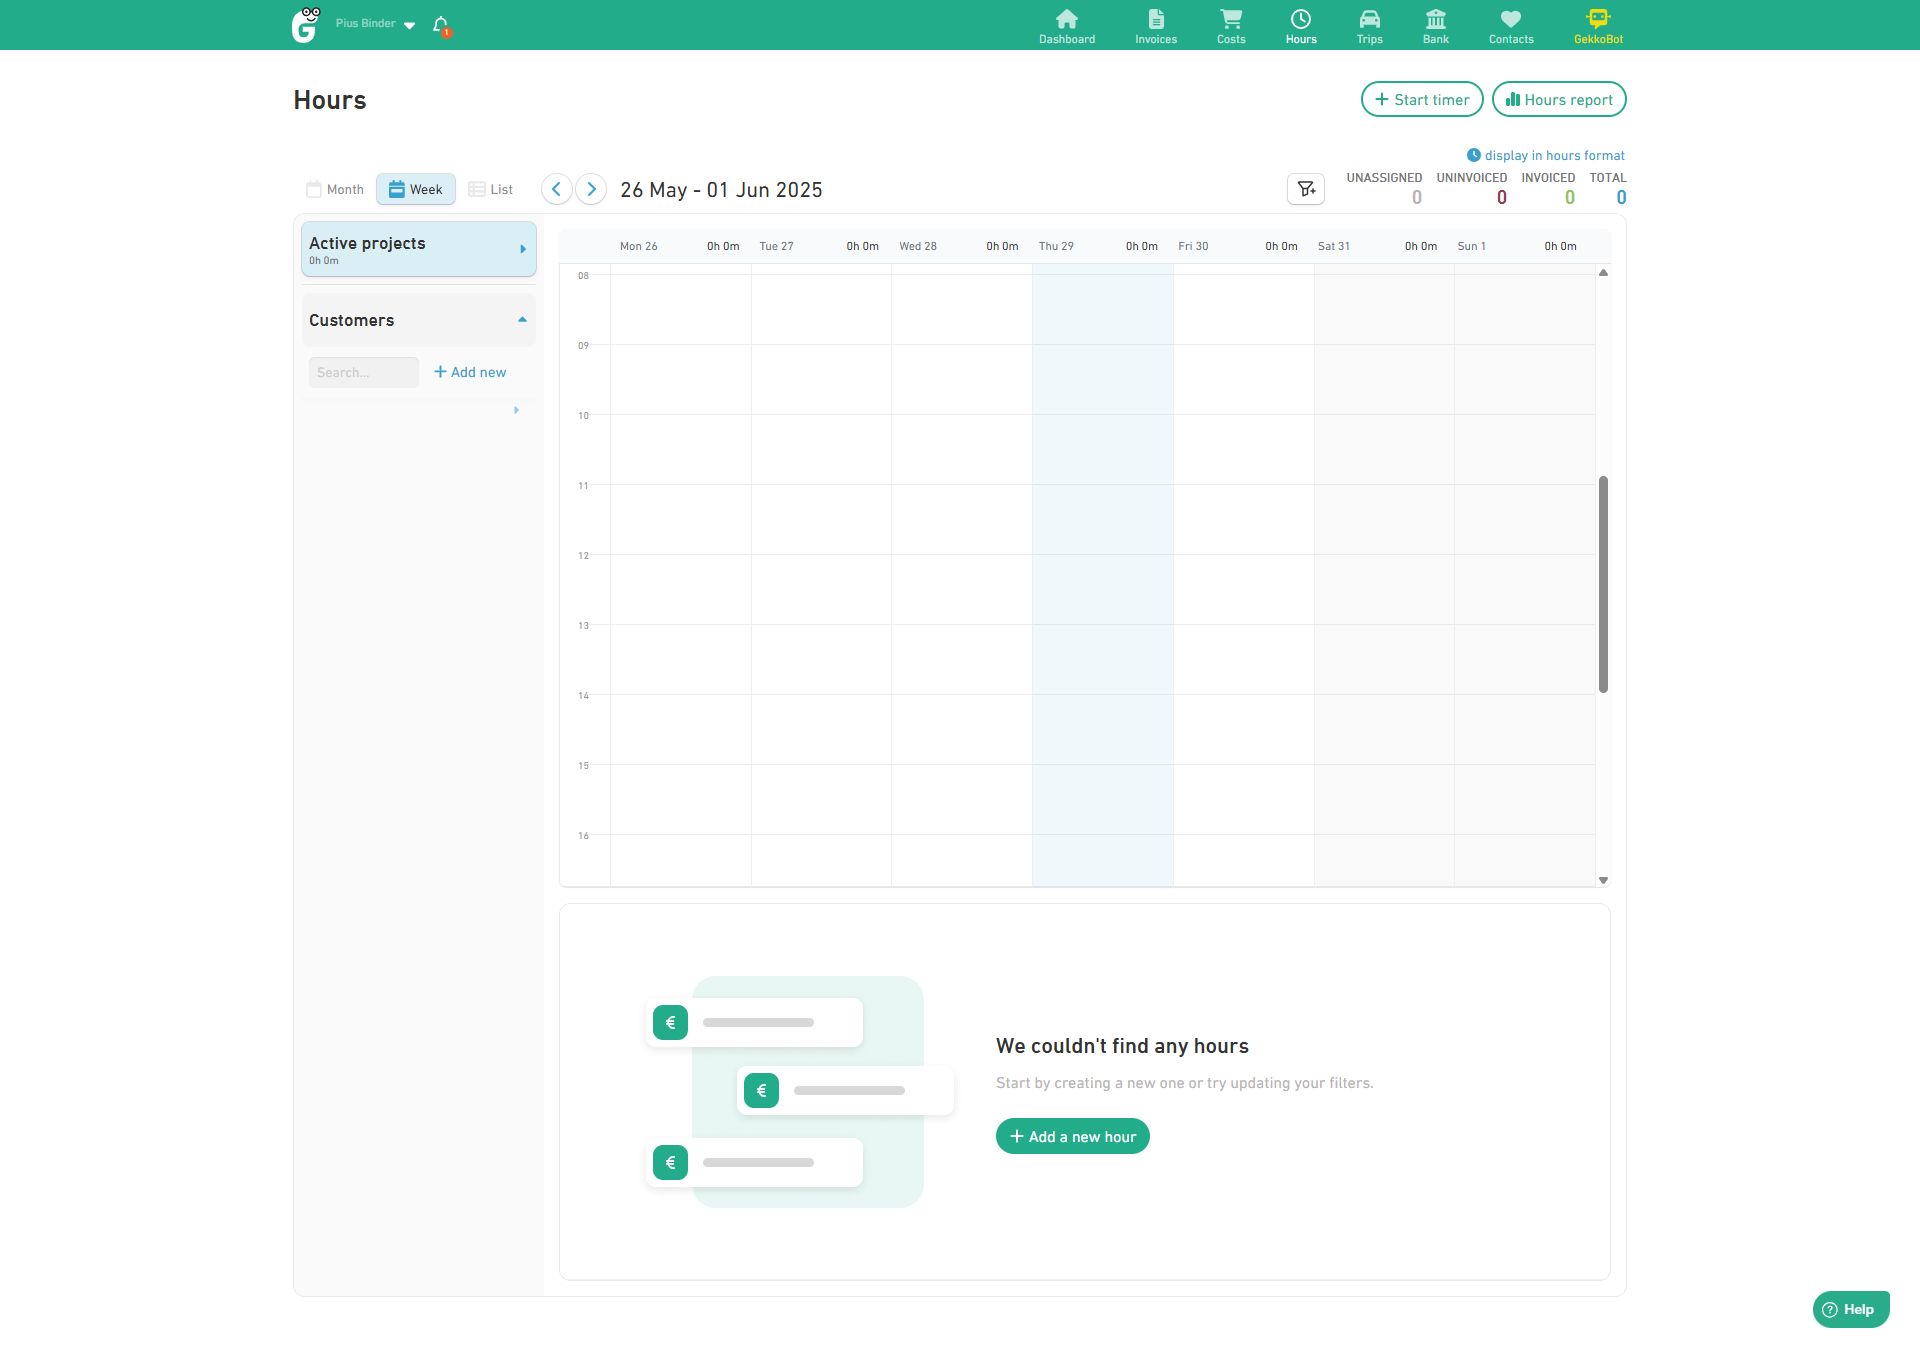Go to the previous week
The image size is (1920, 1361).
point(556,189)
